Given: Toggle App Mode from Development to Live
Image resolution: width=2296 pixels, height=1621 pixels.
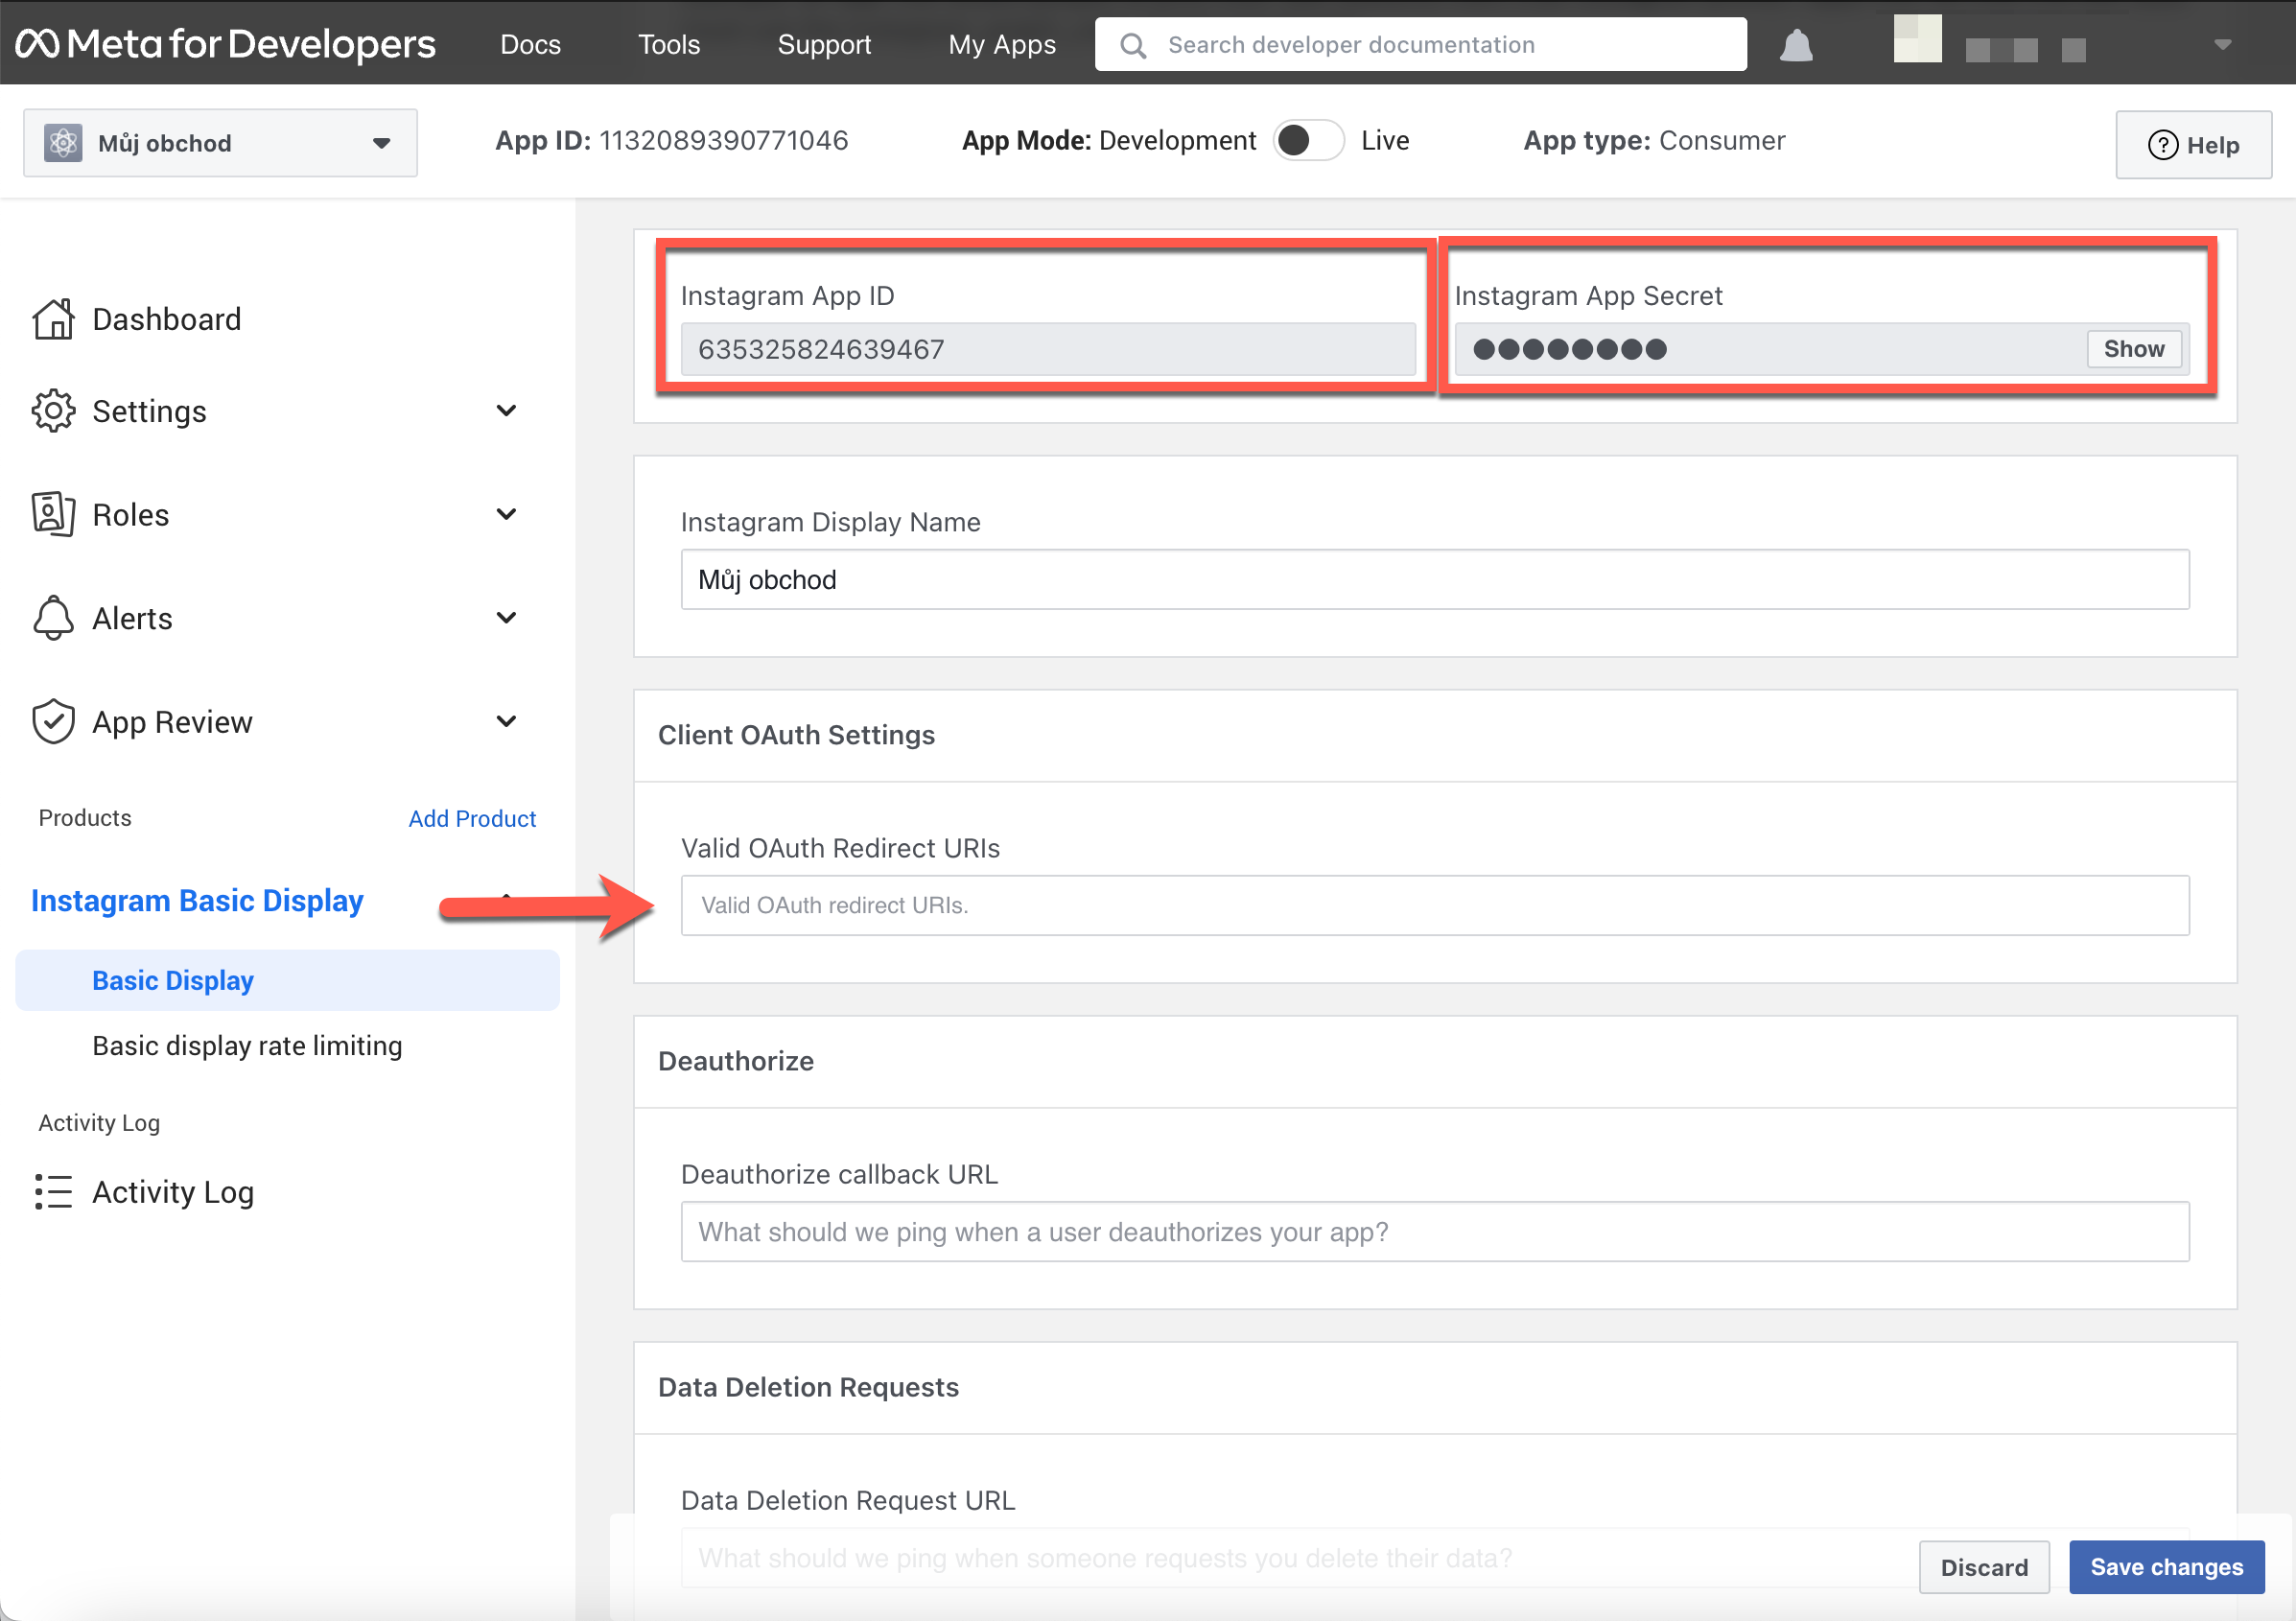Looking at the screenshot, I should 1308,141.
